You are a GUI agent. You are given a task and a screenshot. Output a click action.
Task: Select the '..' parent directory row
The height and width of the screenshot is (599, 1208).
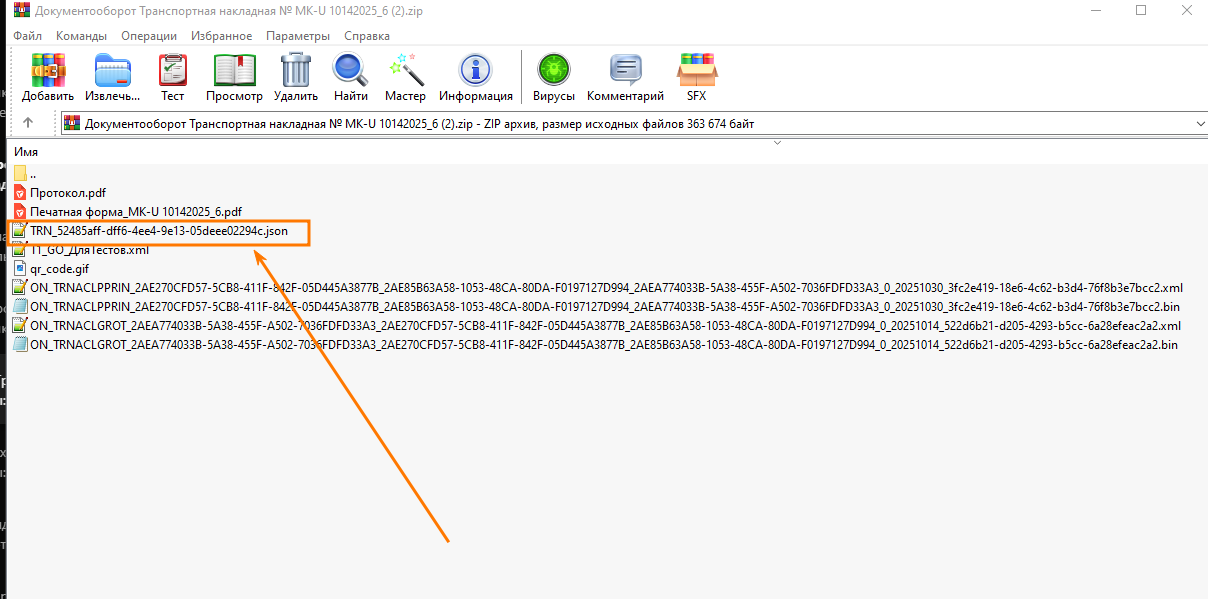pos(33,174)
